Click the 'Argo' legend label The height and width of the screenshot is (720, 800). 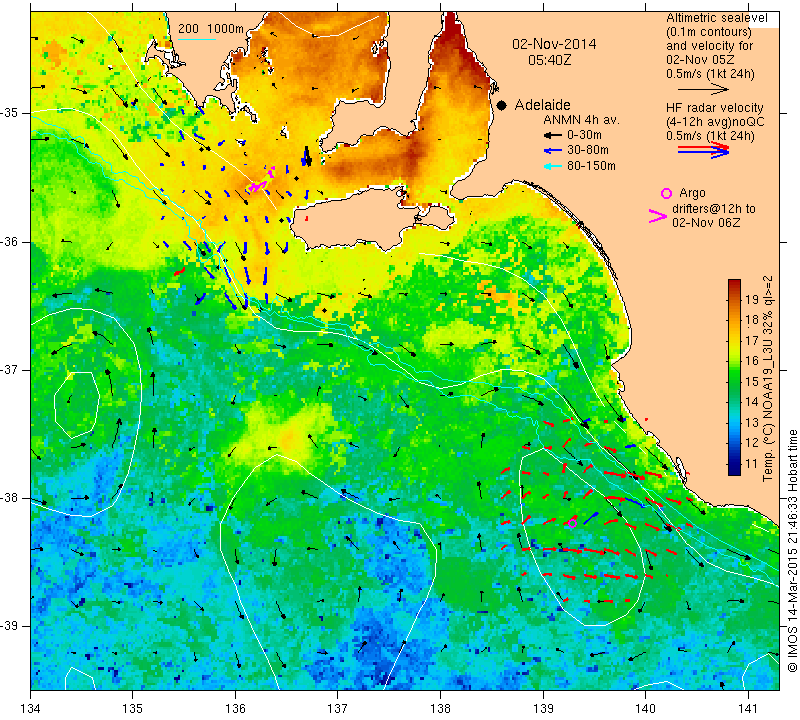pyautogui.click(x=692, y=193)
